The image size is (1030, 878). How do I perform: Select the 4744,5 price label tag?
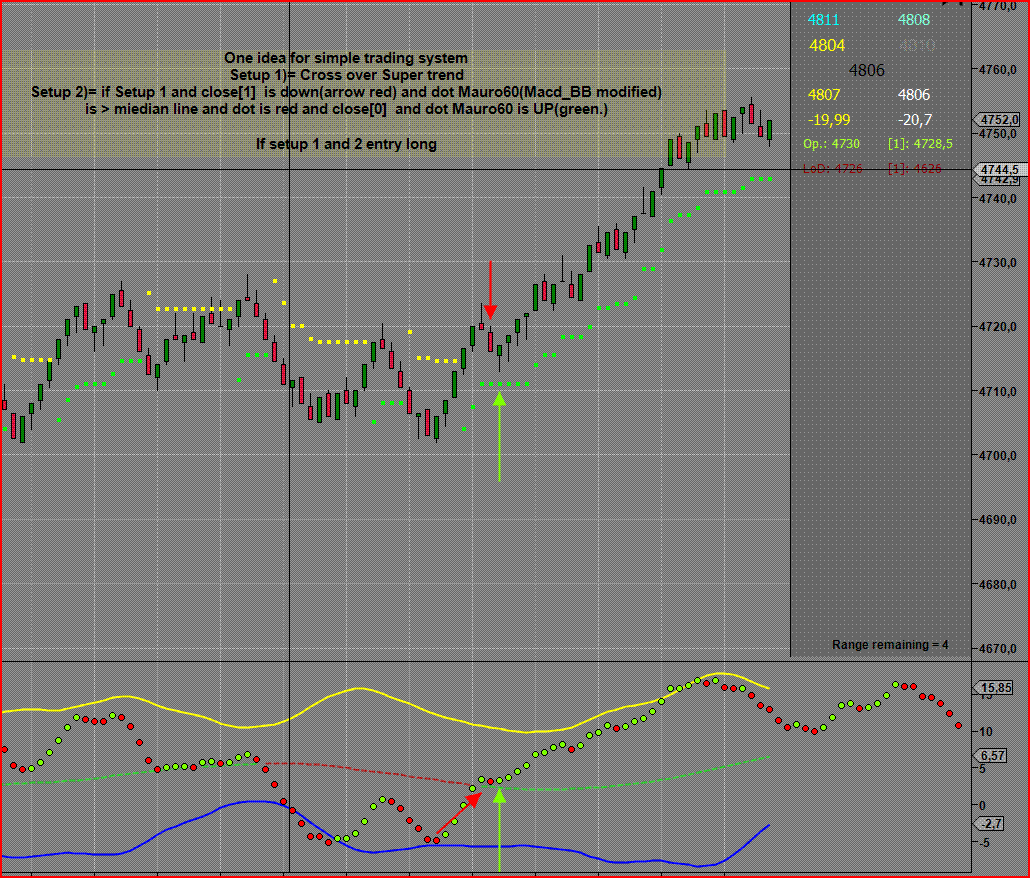pyautogui.click(x=997, y=169)
